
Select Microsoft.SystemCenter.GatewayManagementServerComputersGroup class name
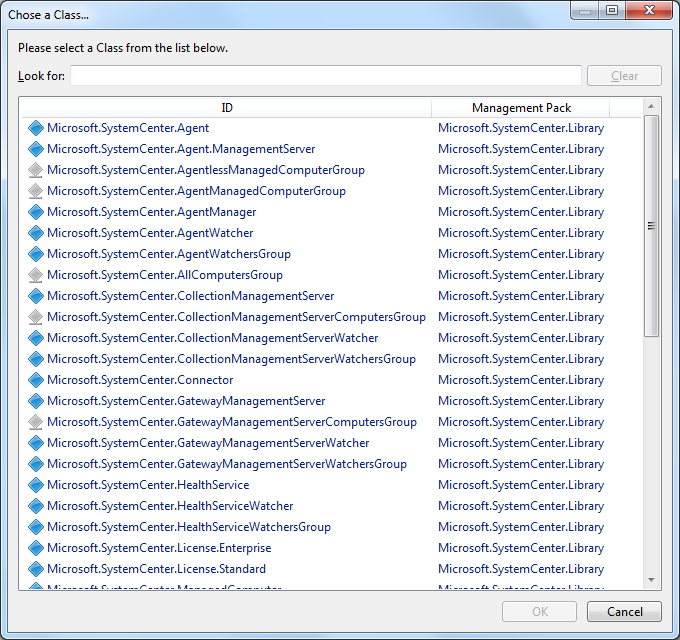[x=232, y=422]
